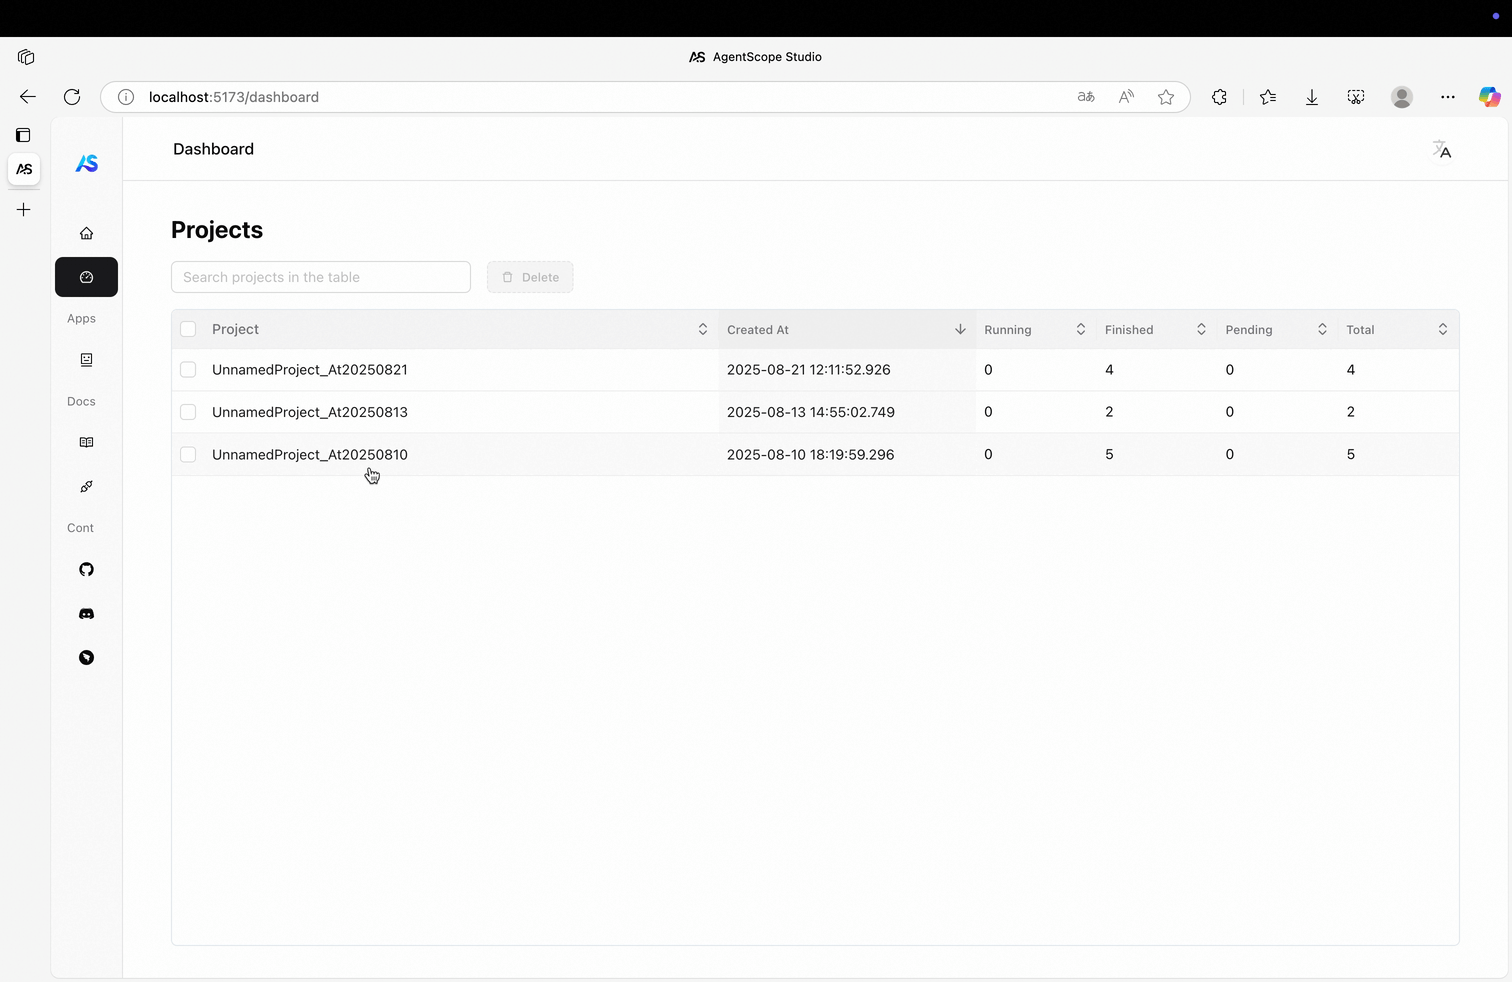Refresh the page with the reload button
1512x982 pixels.
(x=72, y=97)
